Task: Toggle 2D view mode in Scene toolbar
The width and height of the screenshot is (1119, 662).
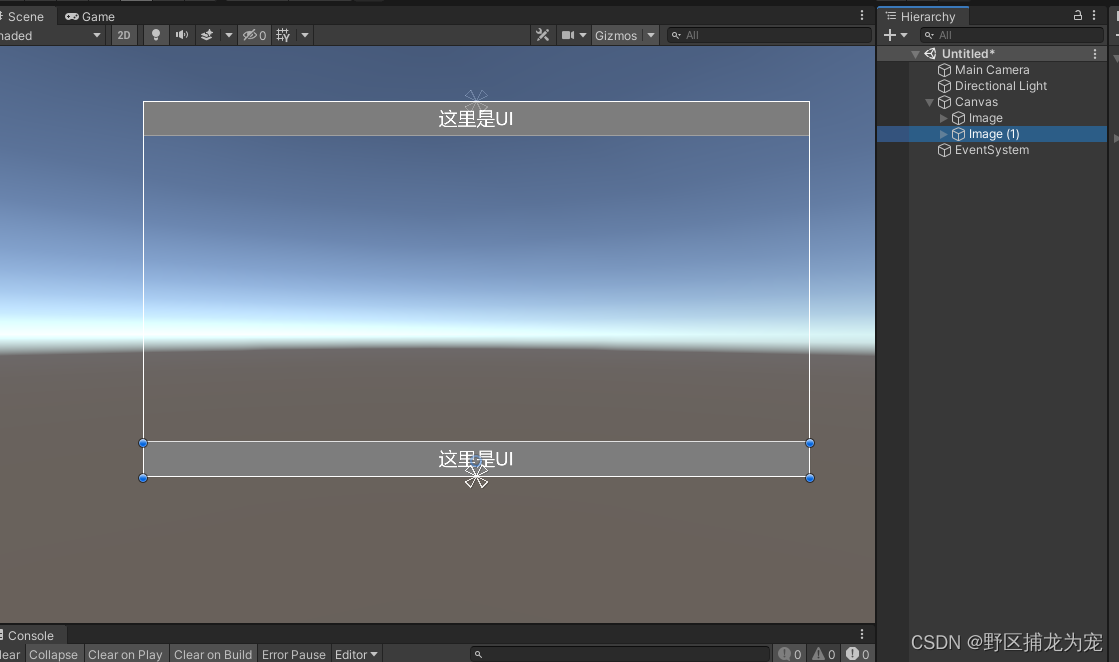Action: [123, 35]
